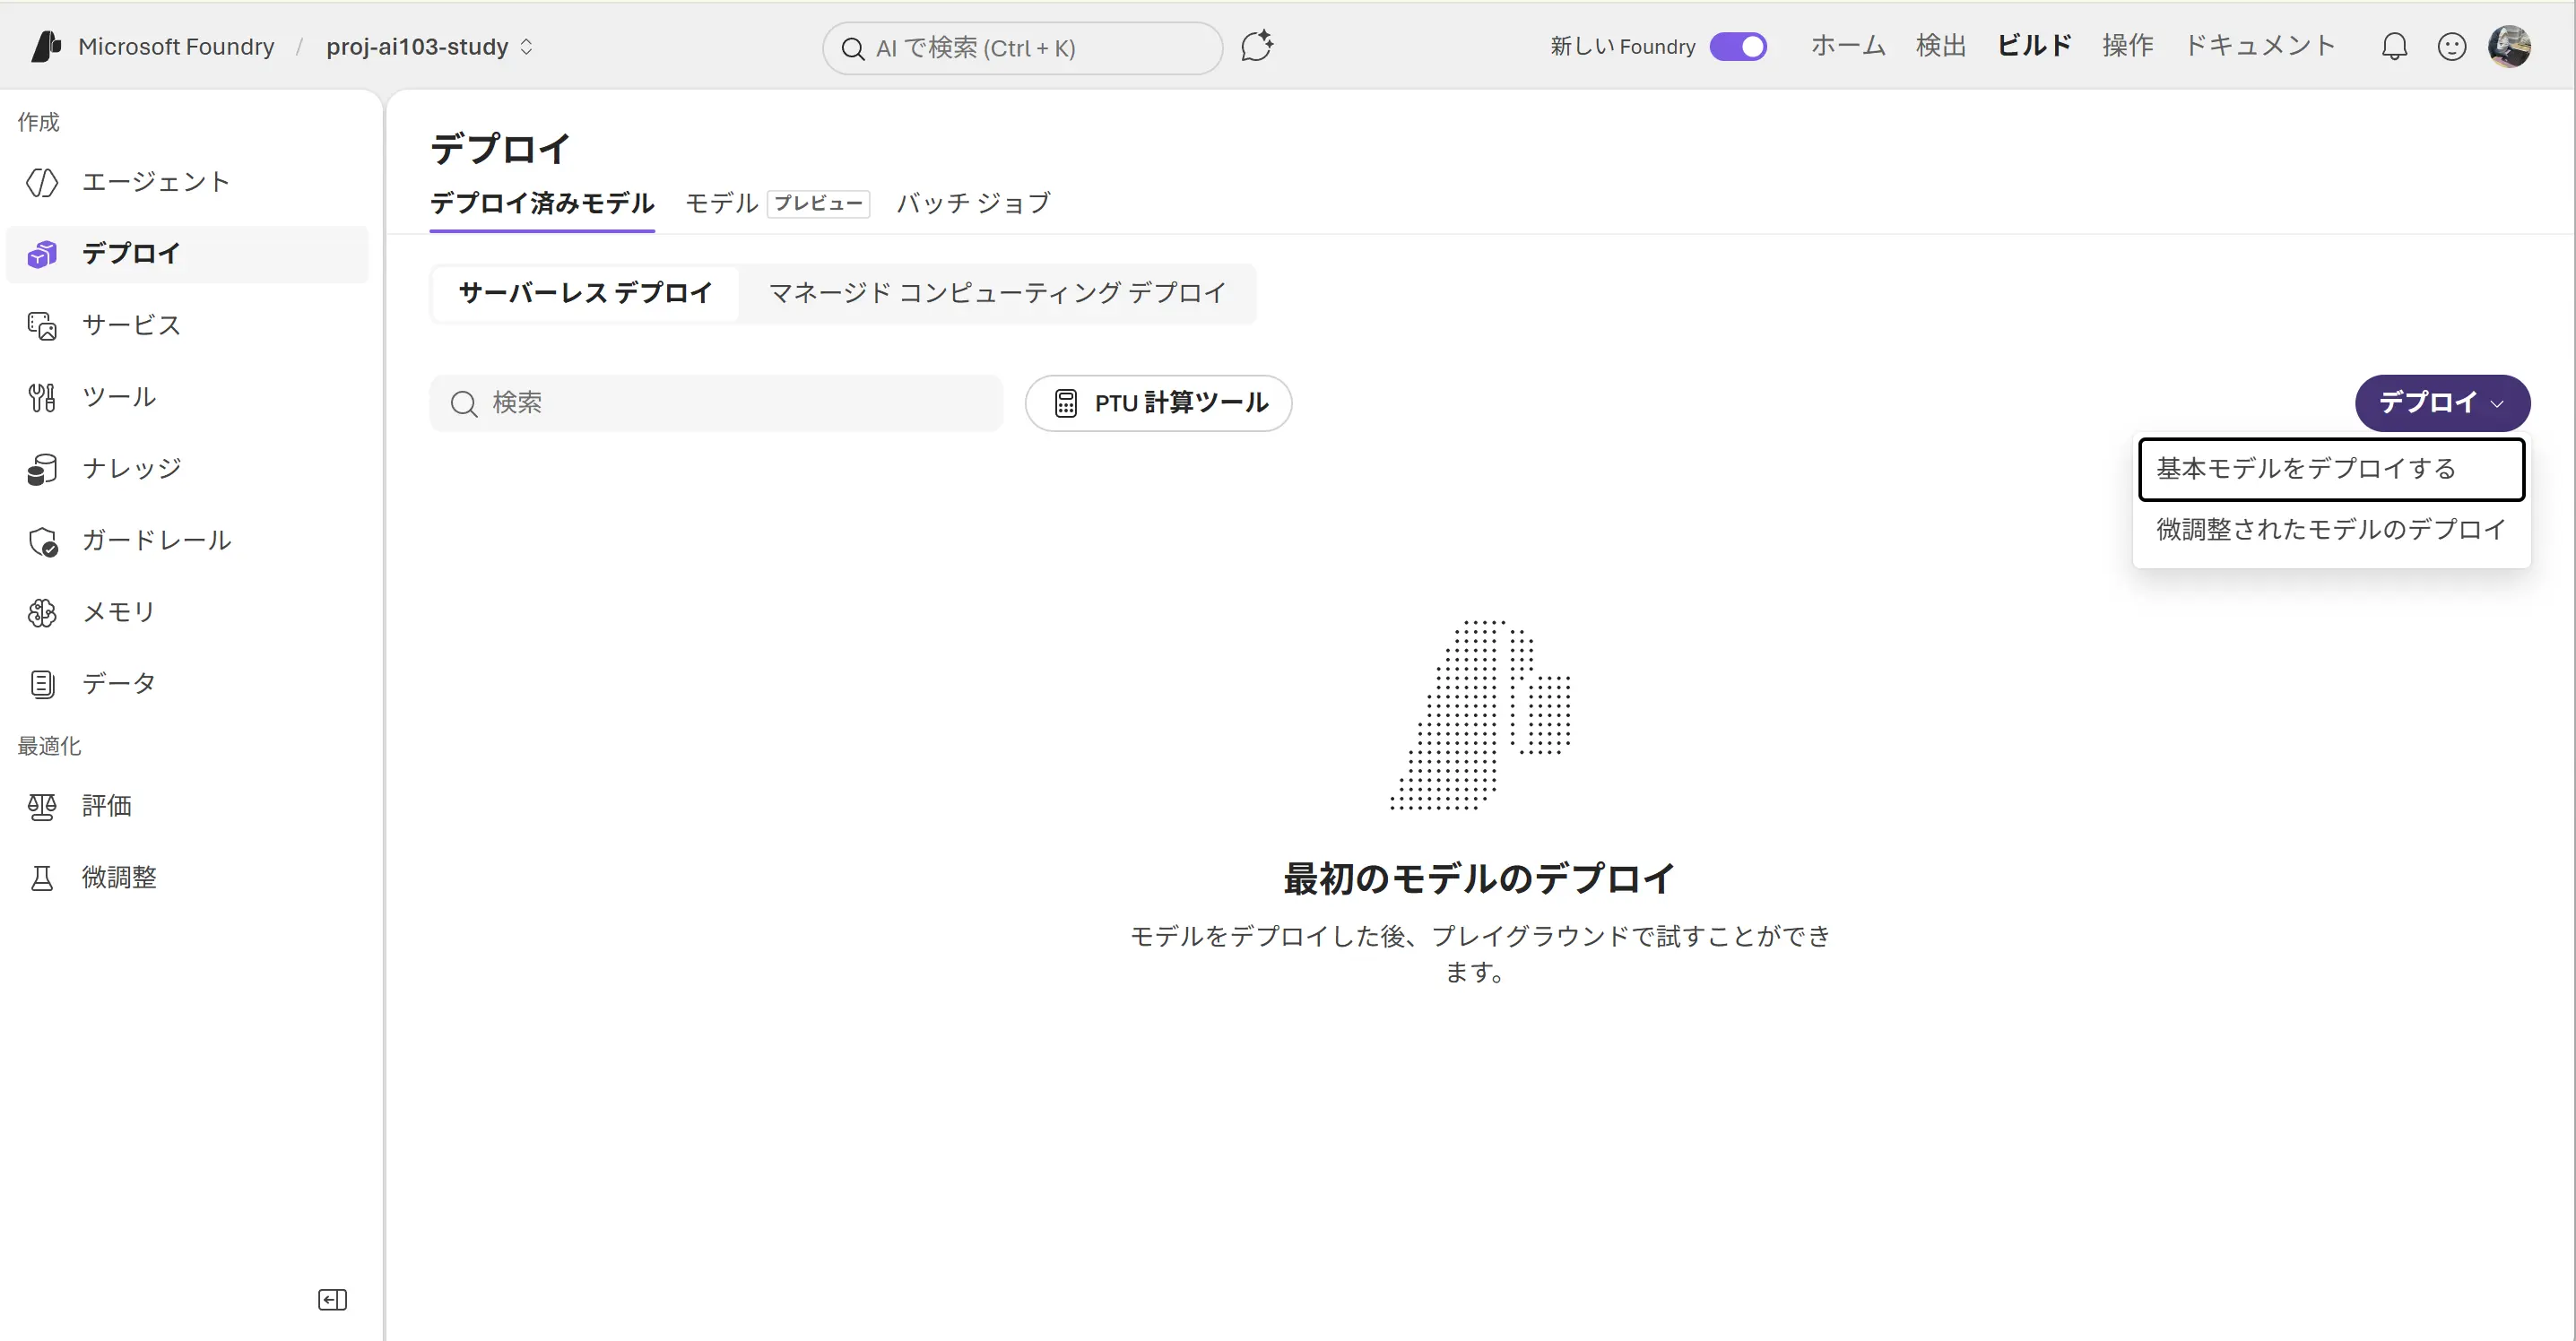Image resolution: width=2576 pixels, height=1341 pixels.
Task: Go to 操作 in top navigation
Action: (x=2127, y=46)
